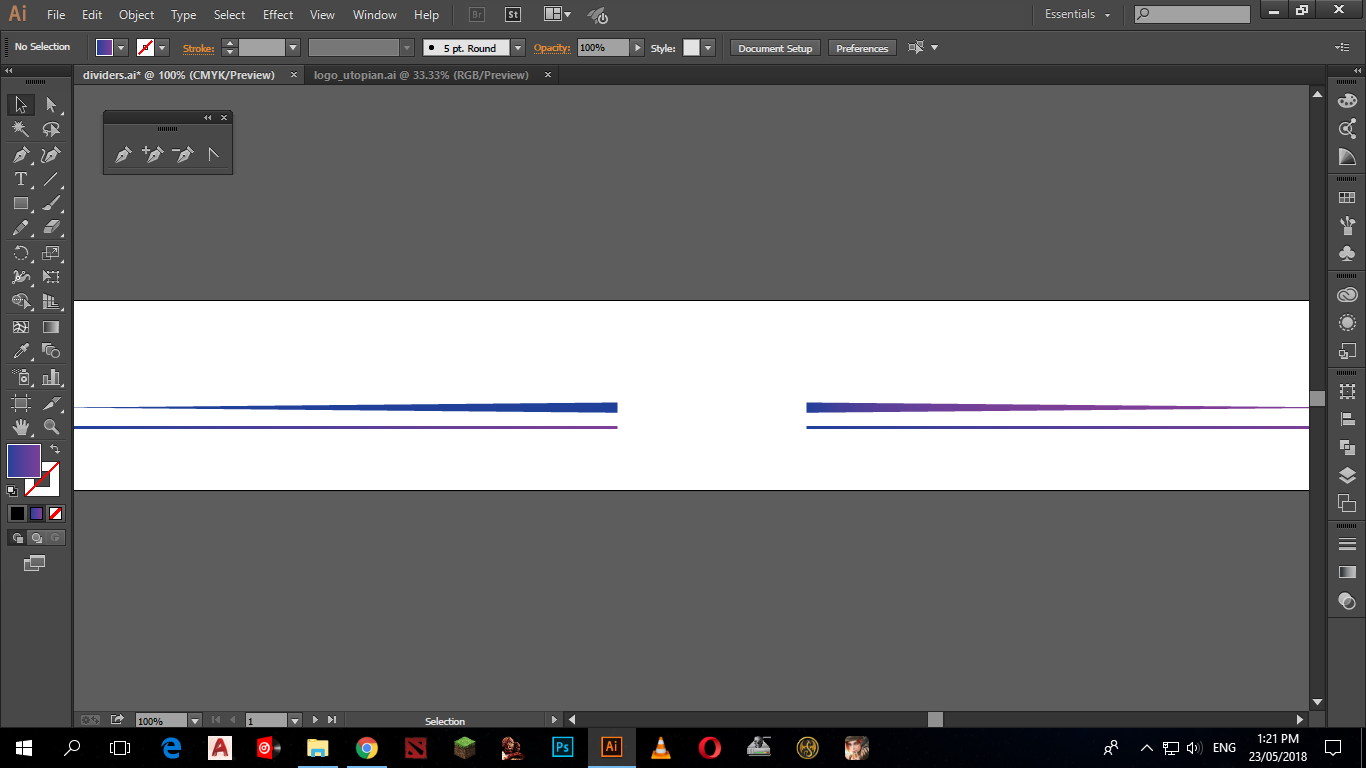
Task: Switch to the dividers.ai document tab
Action: pos(179,75)
